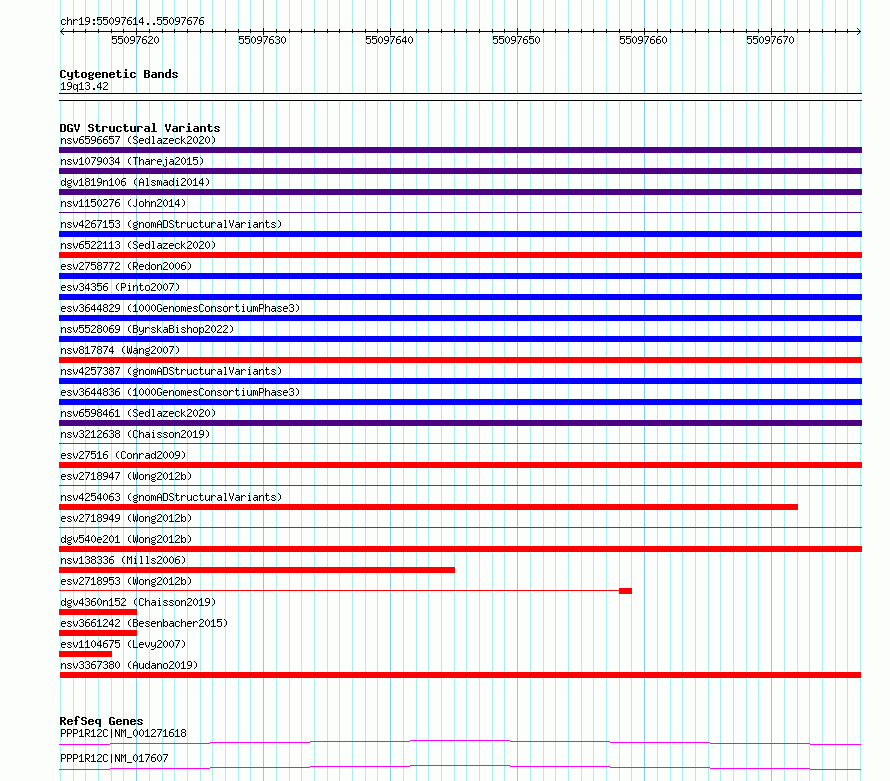Click the nsv6598461 (Sedlazeck2020) label

point(138,413)
